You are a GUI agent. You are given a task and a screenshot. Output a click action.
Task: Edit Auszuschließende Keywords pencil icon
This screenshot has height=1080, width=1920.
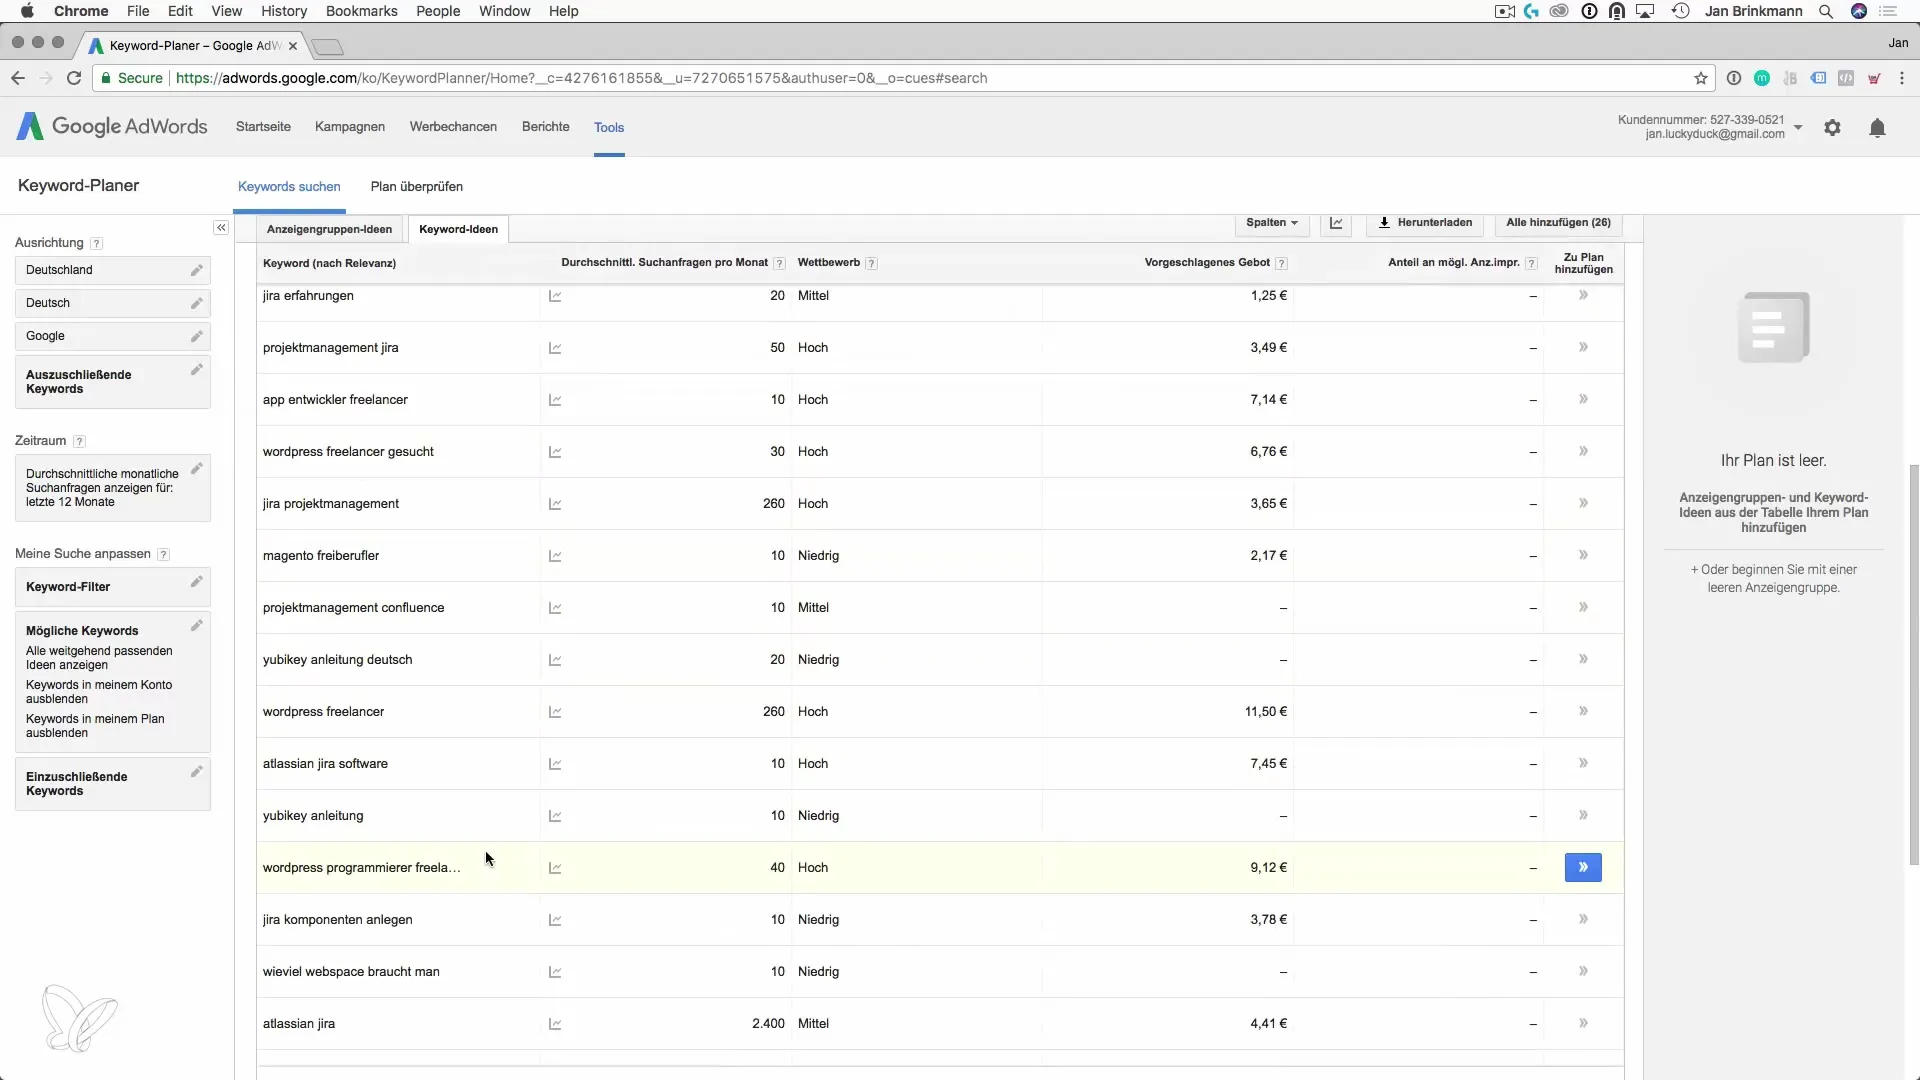coord(197,370)
